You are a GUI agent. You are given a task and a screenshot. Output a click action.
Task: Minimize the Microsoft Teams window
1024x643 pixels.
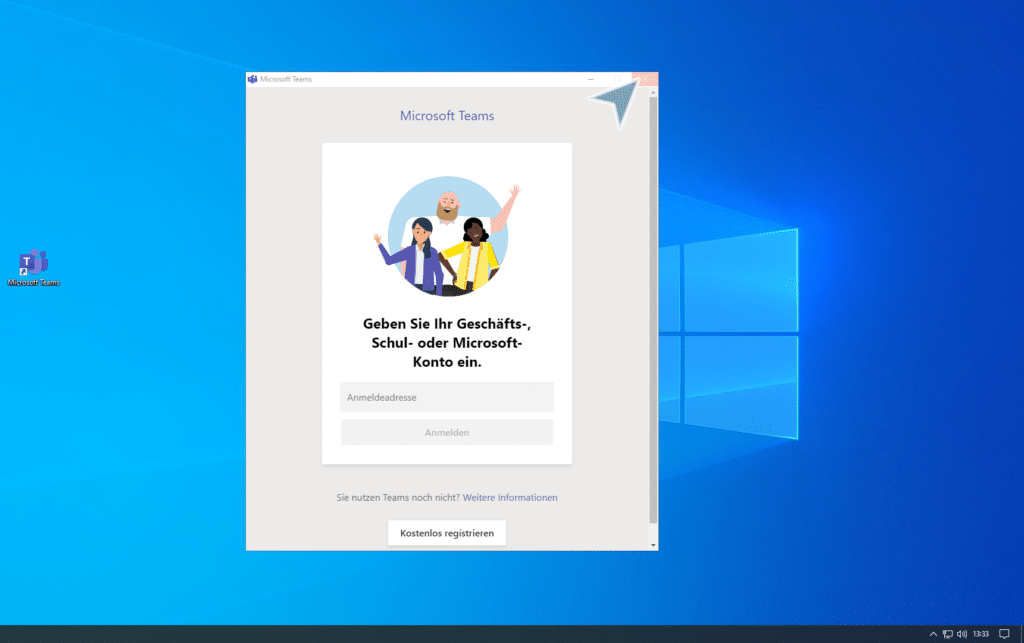click(591, 79)
